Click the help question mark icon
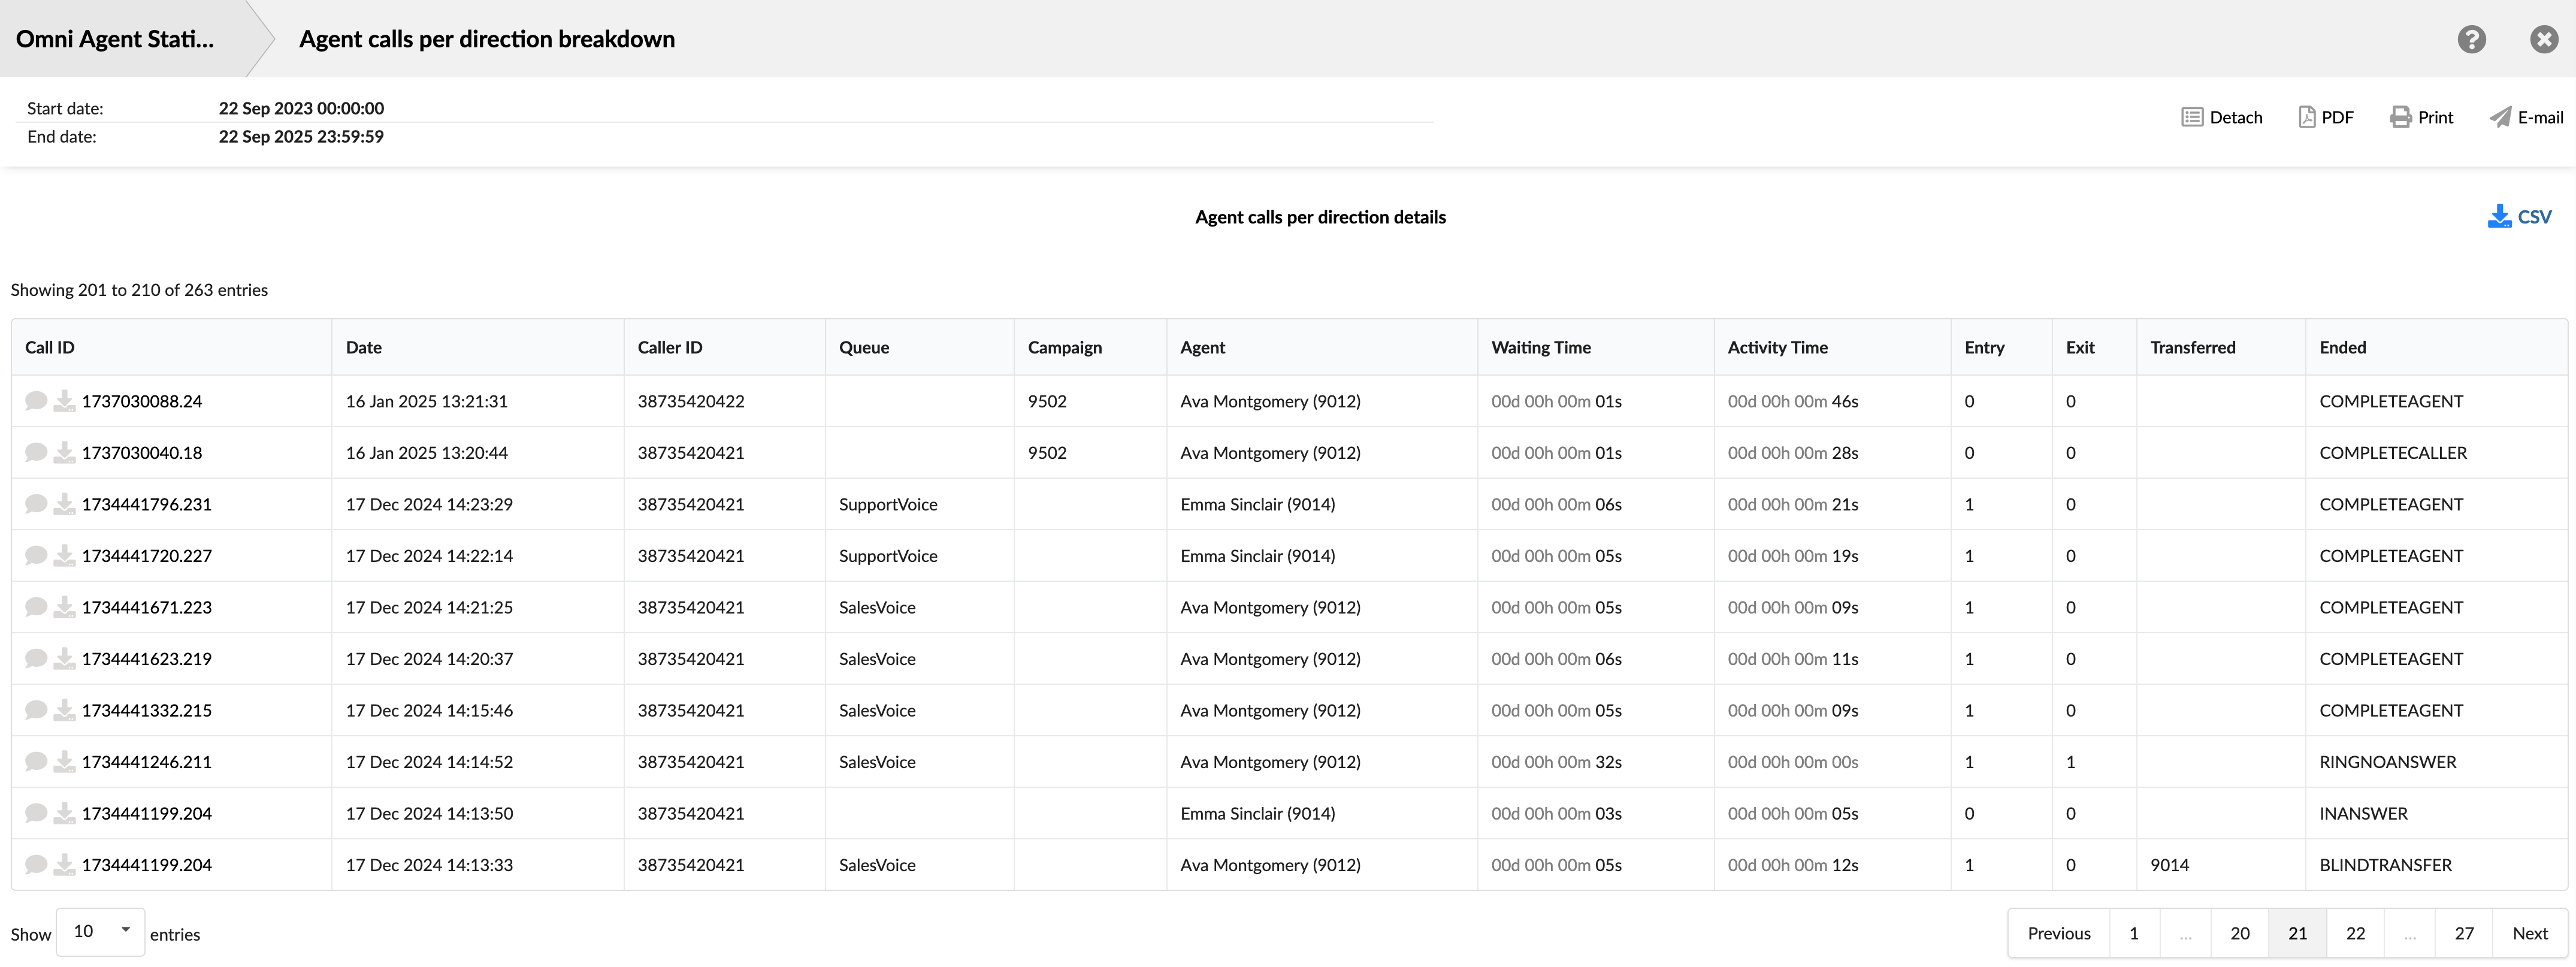This screenshot has height=967, width=2576. [2471, 39]
